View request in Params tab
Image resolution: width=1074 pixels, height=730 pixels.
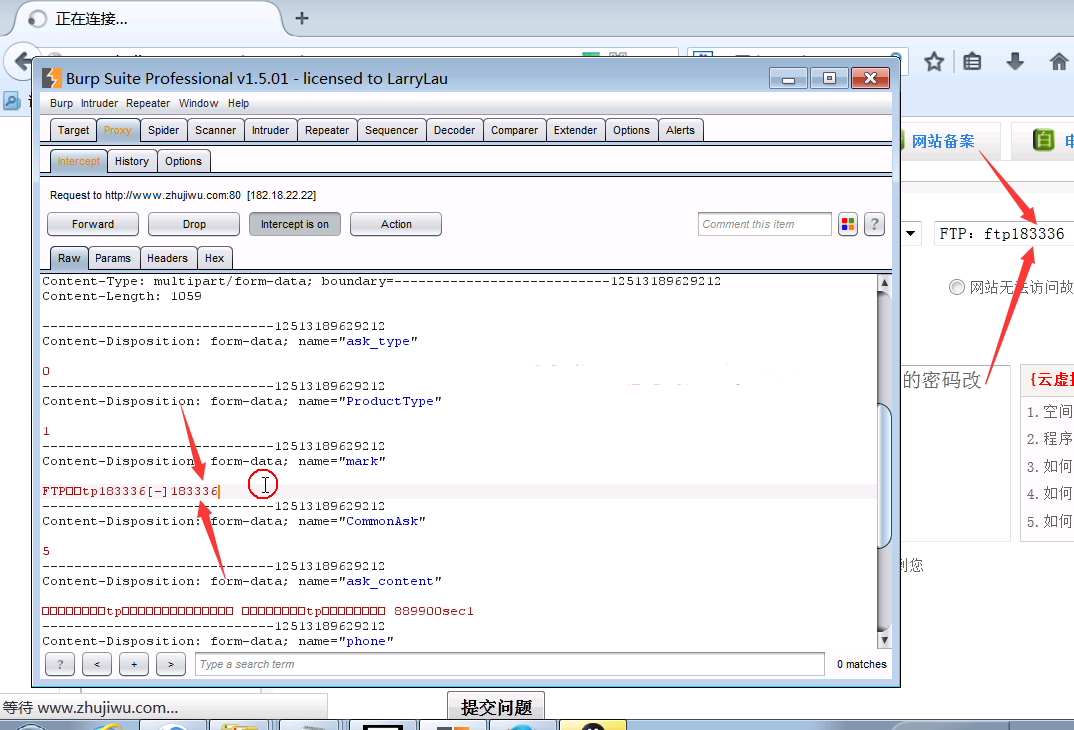pyautogui.click(x=113, y=258)
